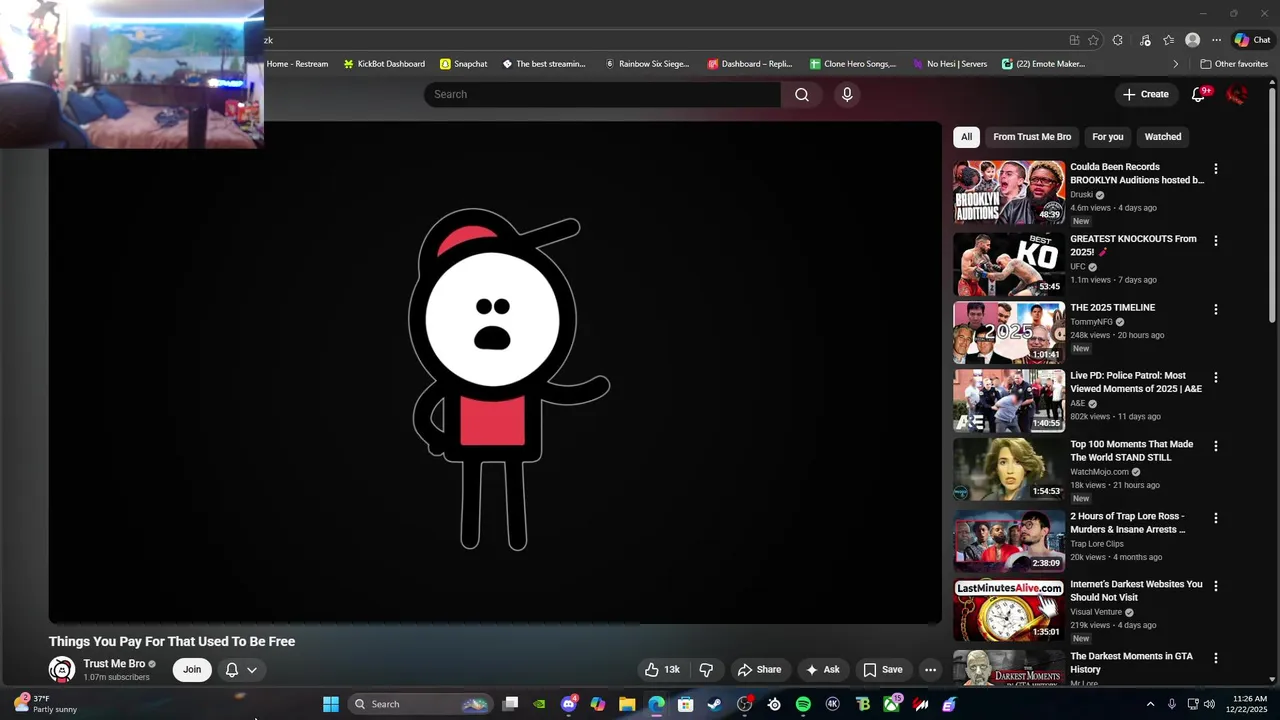Viewport: 1280px width, 720px height.
Task: Click the Join channel membership button
Action: click(192, 670)
